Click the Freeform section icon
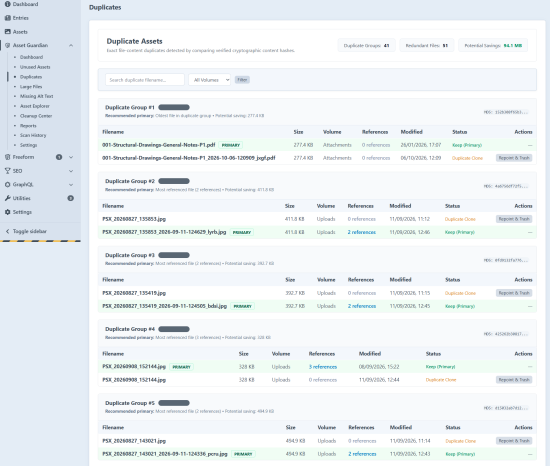Image resolution: width=550 pixels, height=466 pixels. tap(7, 157)
